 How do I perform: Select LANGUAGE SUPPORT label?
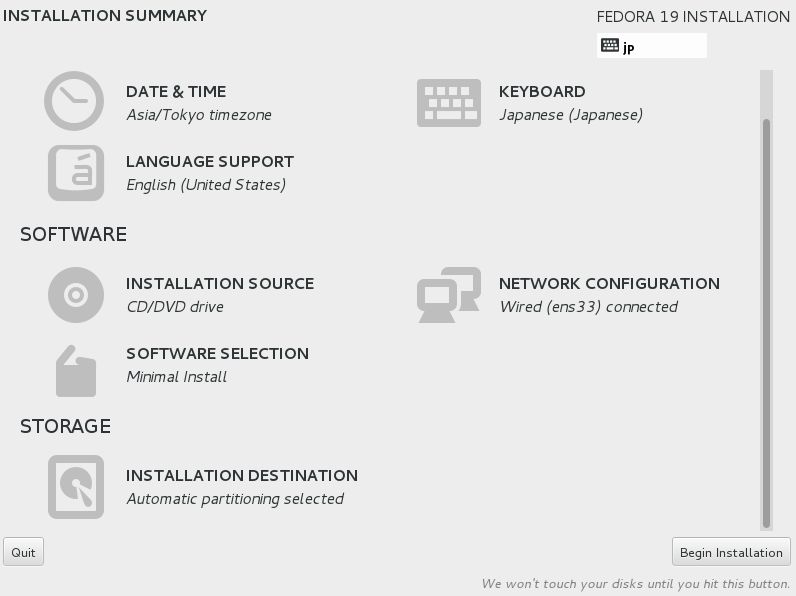210,161
